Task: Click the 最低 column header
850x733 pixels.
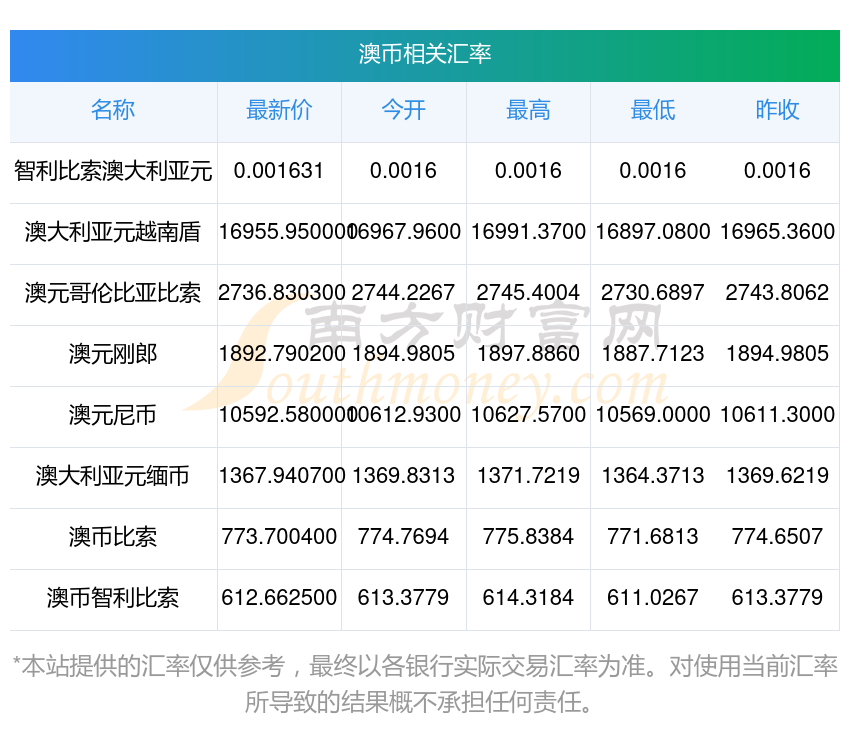Action: (x=653, y=110)
